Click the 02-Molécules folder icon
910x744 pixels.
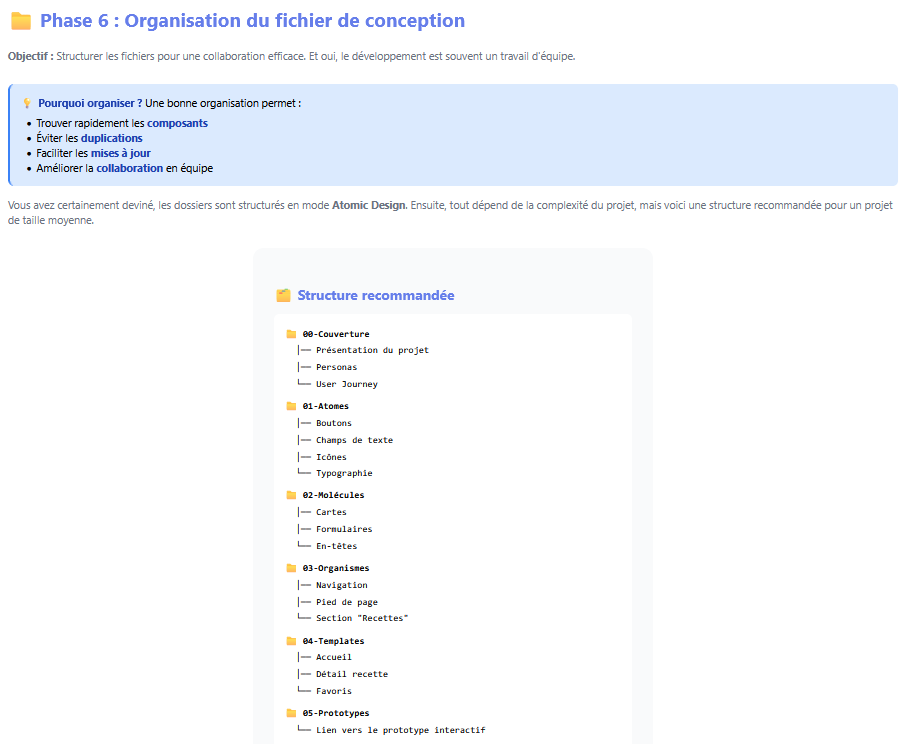click(291, 495)
